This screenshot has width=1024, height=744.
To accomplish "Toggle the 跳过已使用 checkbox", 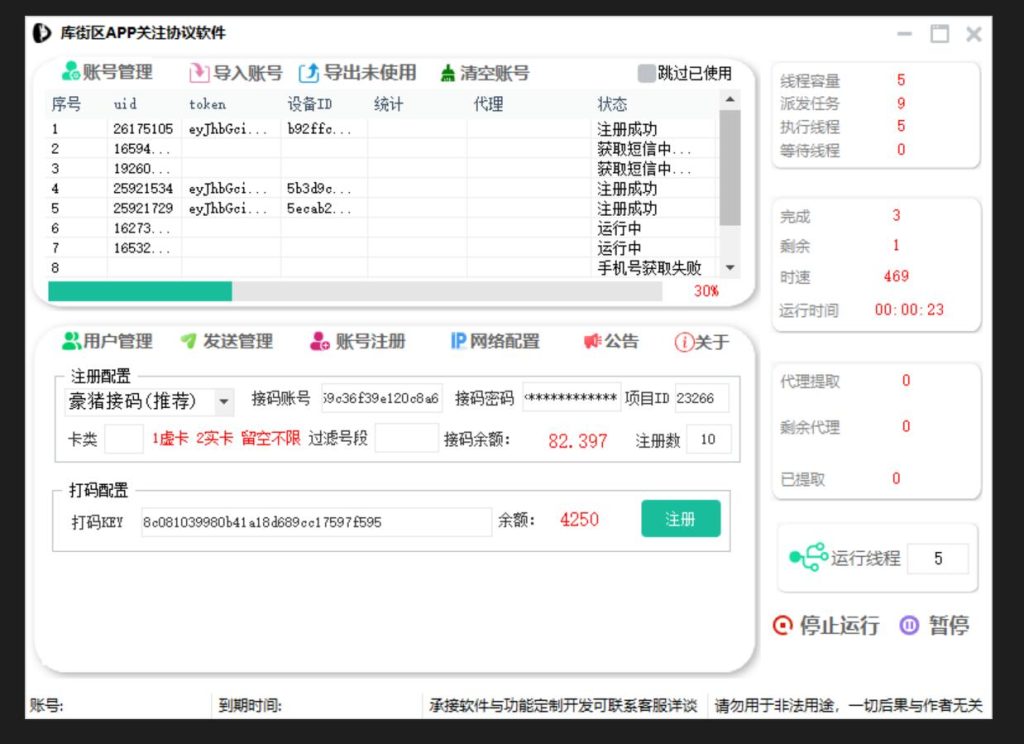I will (x=647, y=73).
